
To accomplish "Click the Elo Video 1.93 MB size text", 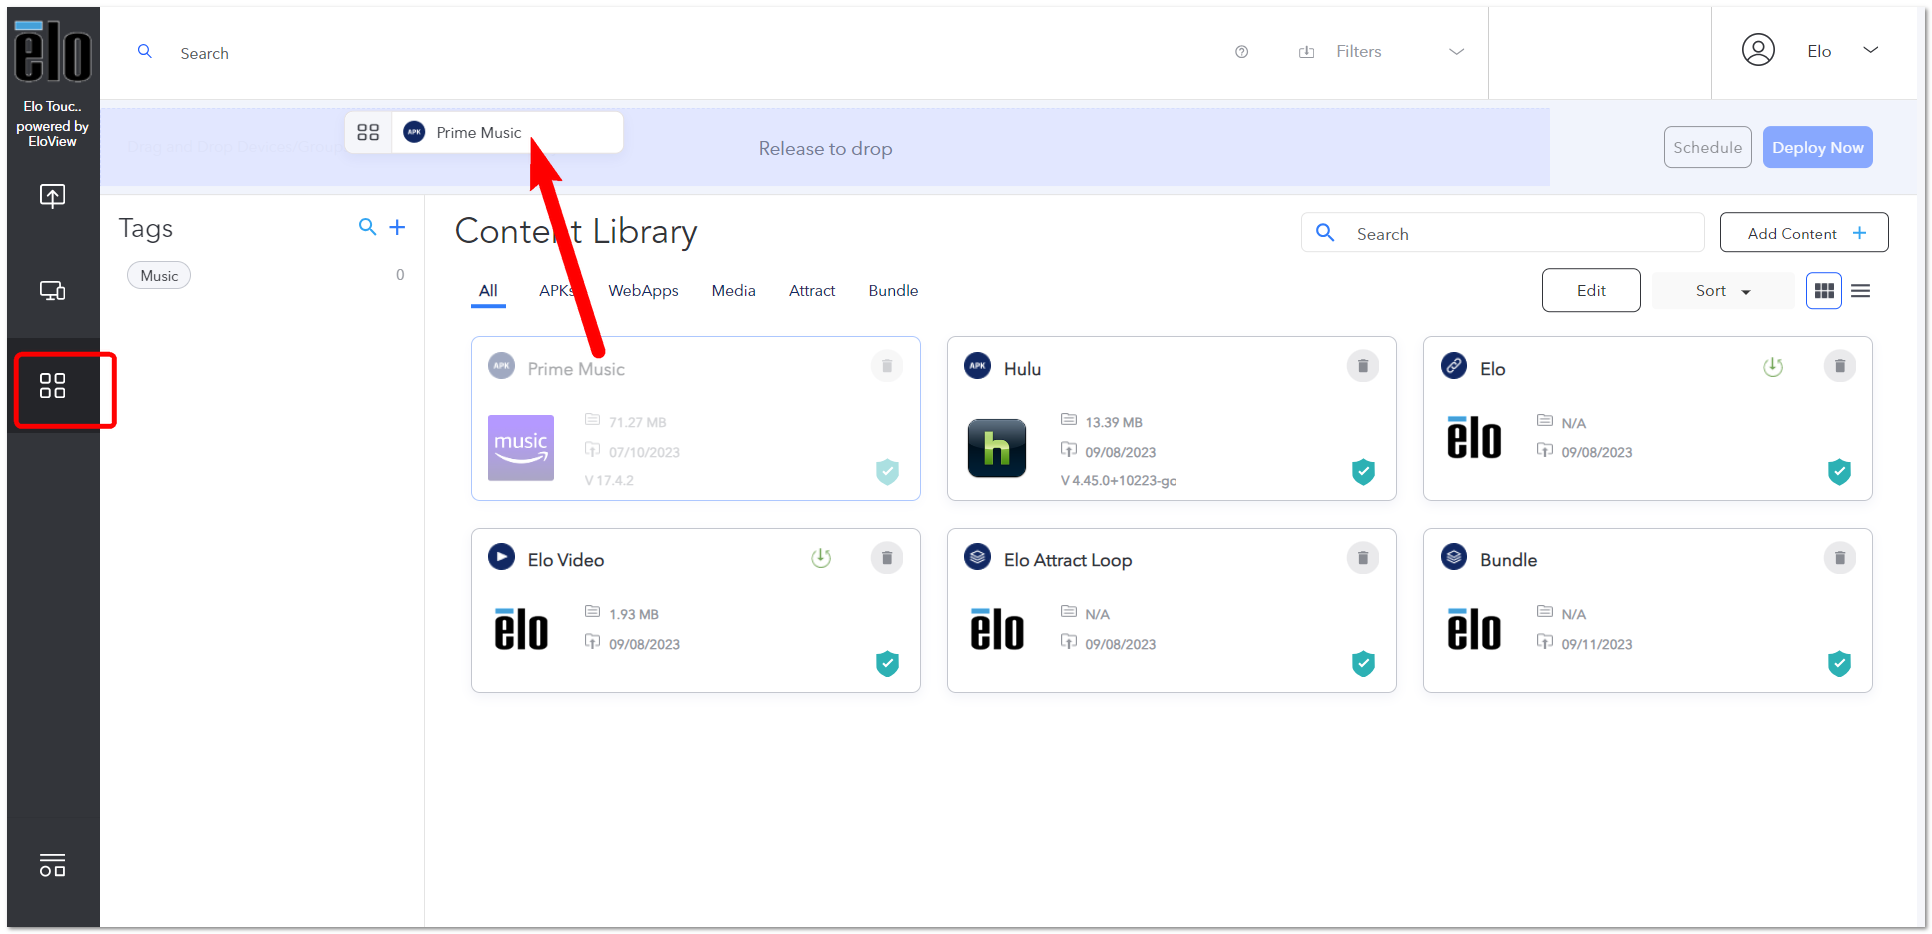I will coord(634,614).
